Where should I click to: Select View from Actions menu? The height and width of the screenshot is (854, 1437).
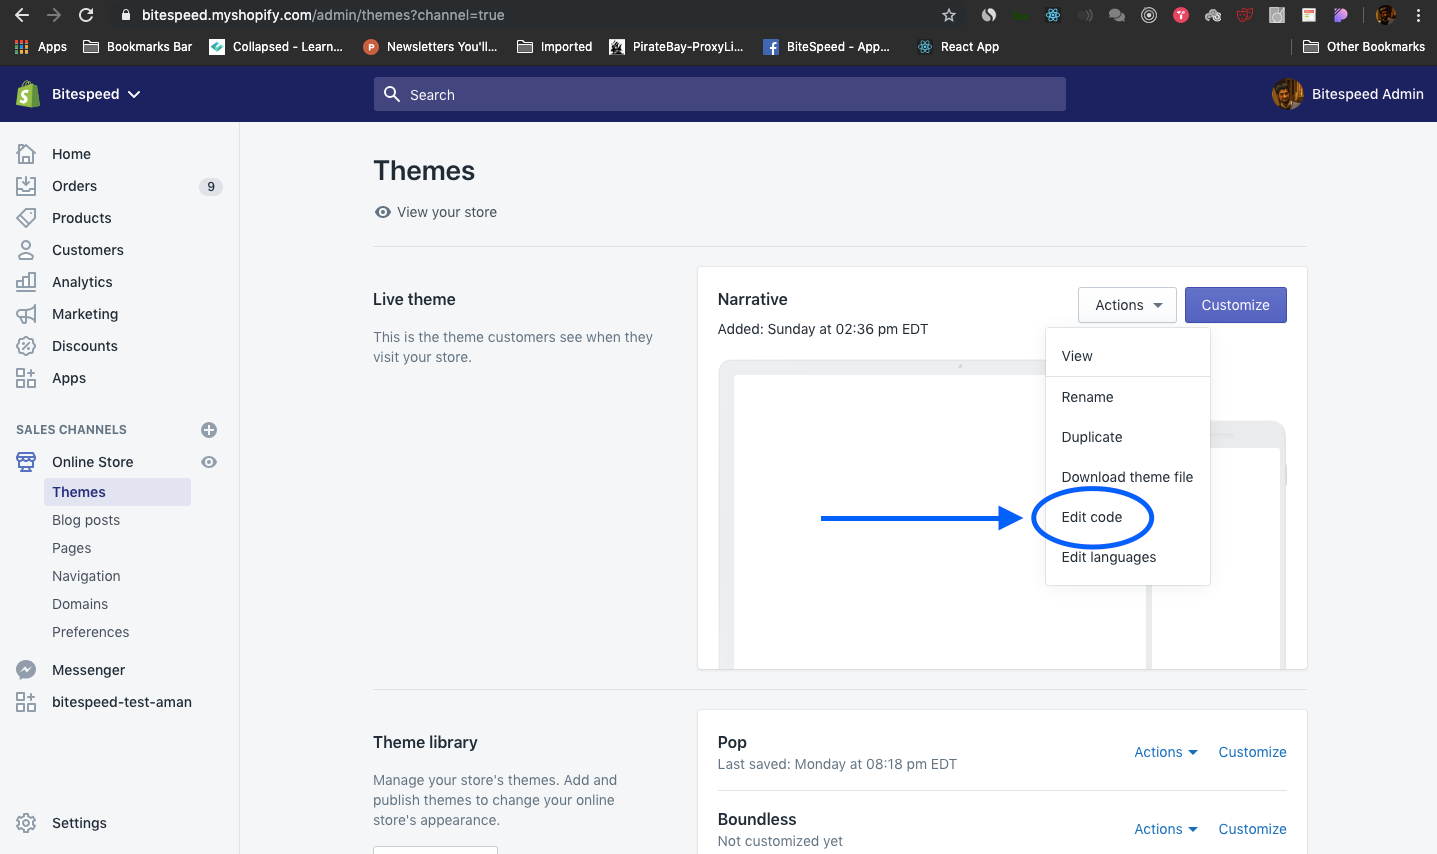point(1128,356)
